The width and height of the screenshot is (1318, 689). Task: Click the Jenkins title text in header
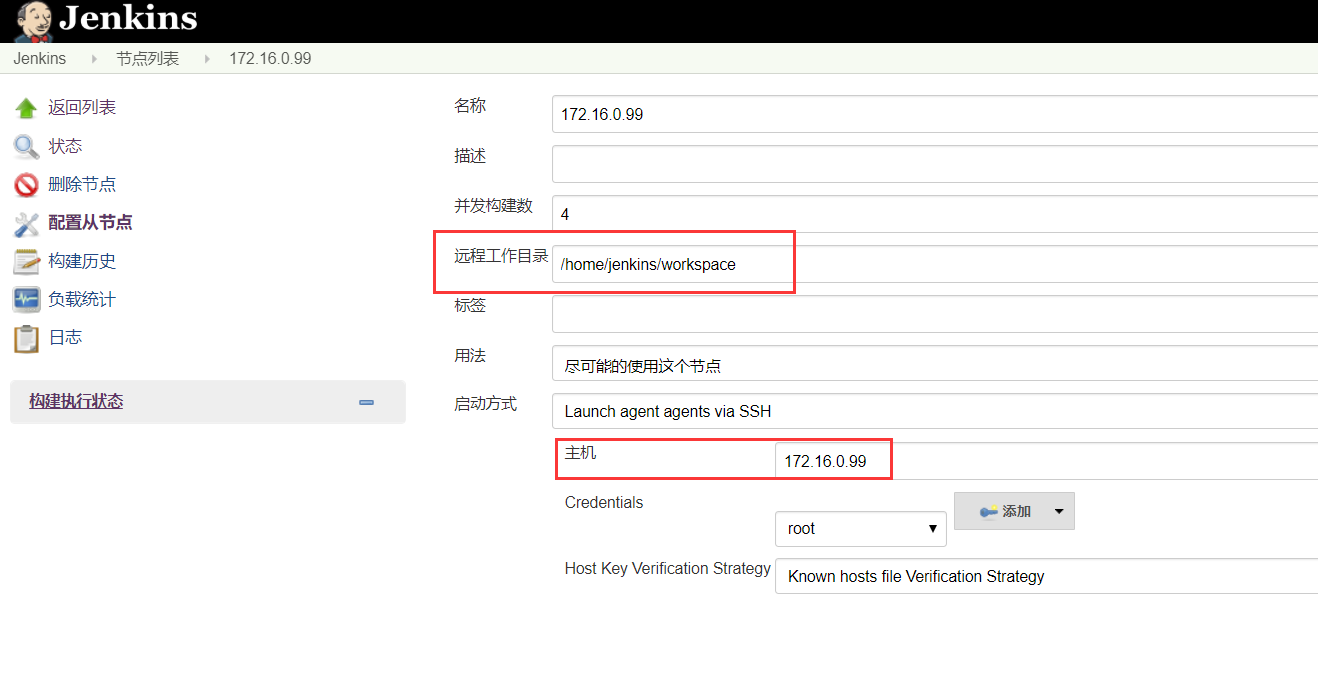[x=128, y=19]
